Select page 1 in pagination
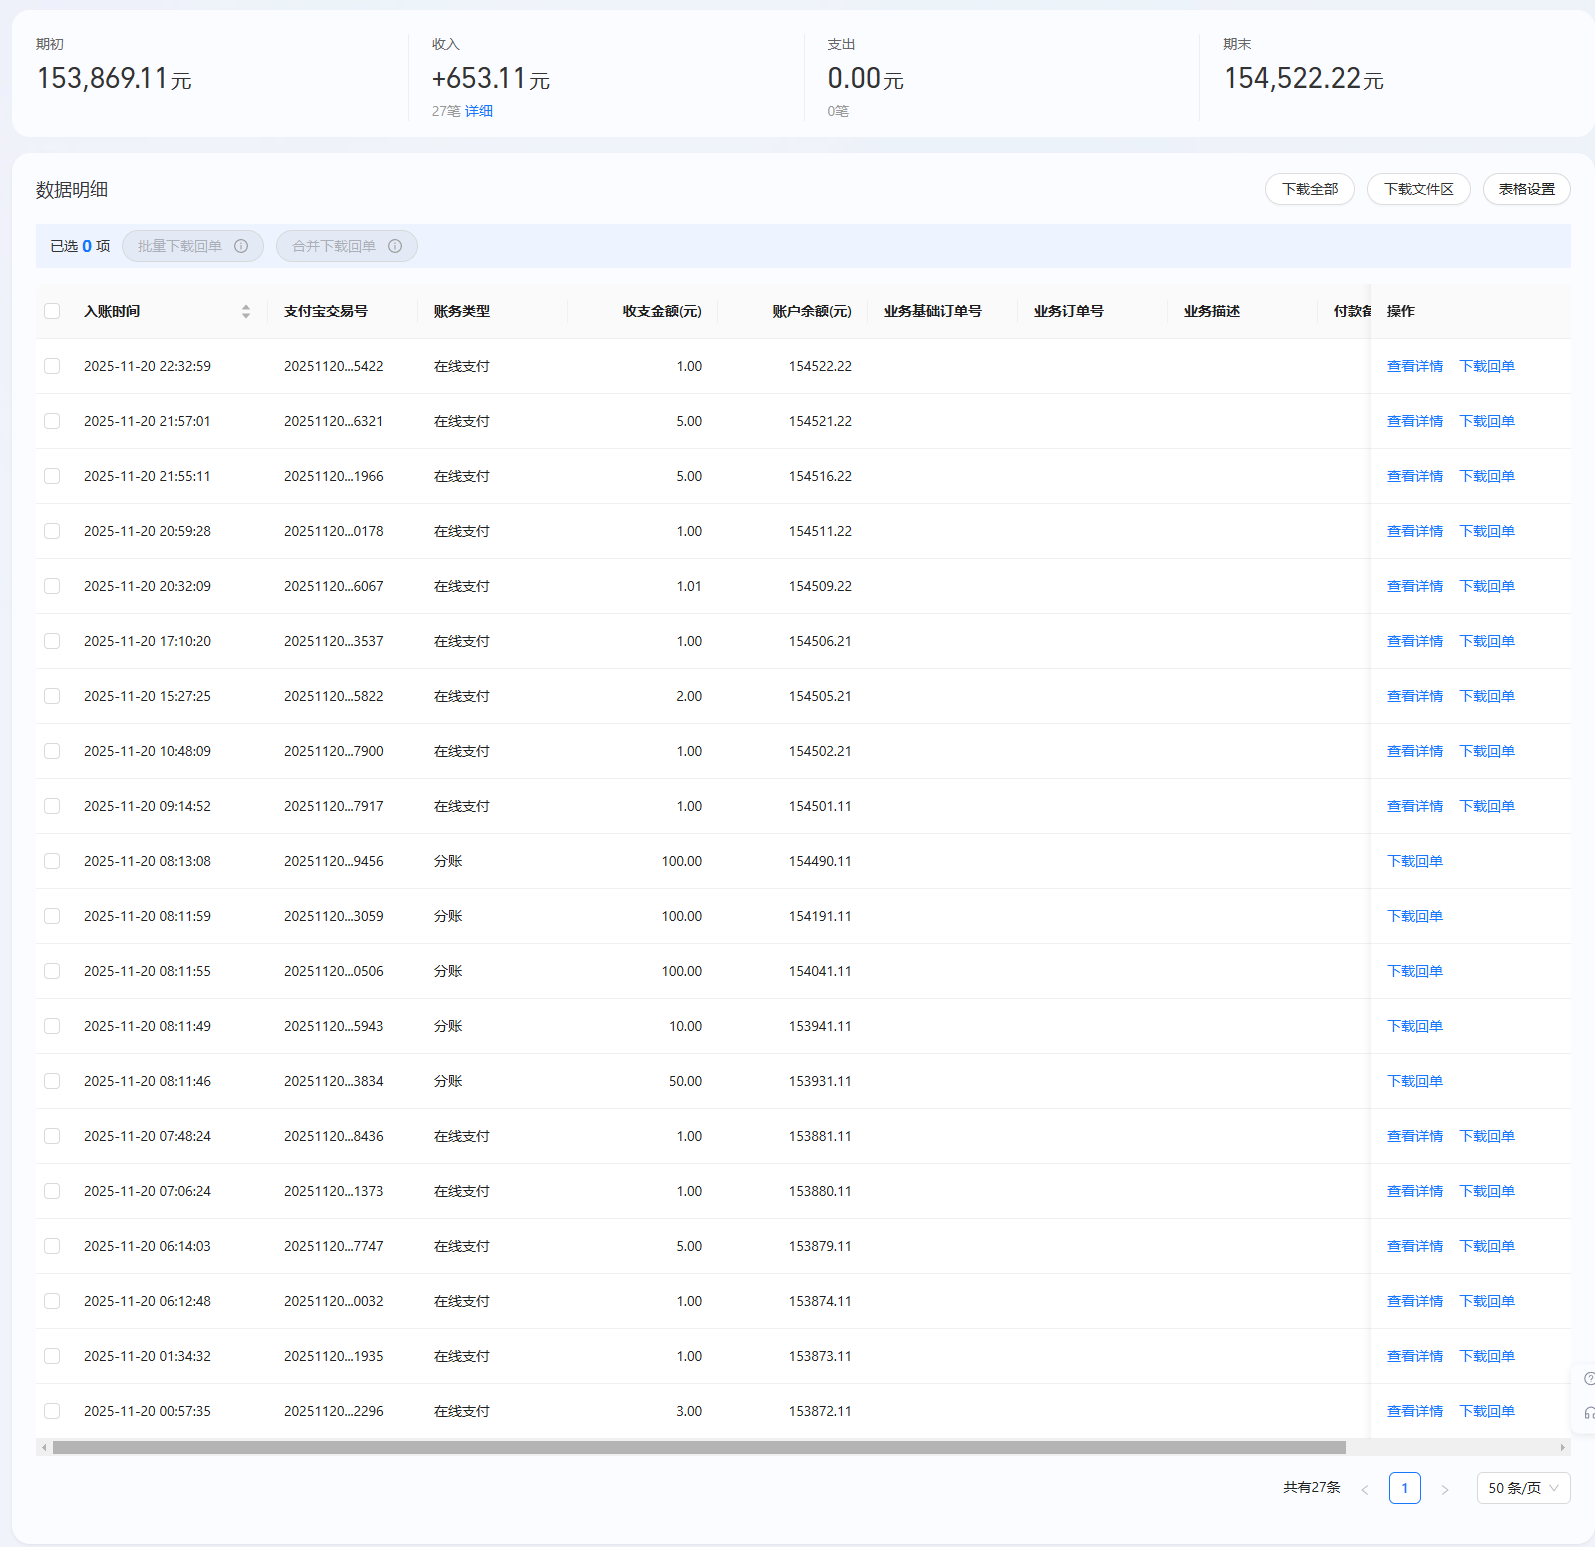The width and height of the screenshot is (1595, 1547). [x=1404, y=1488]
